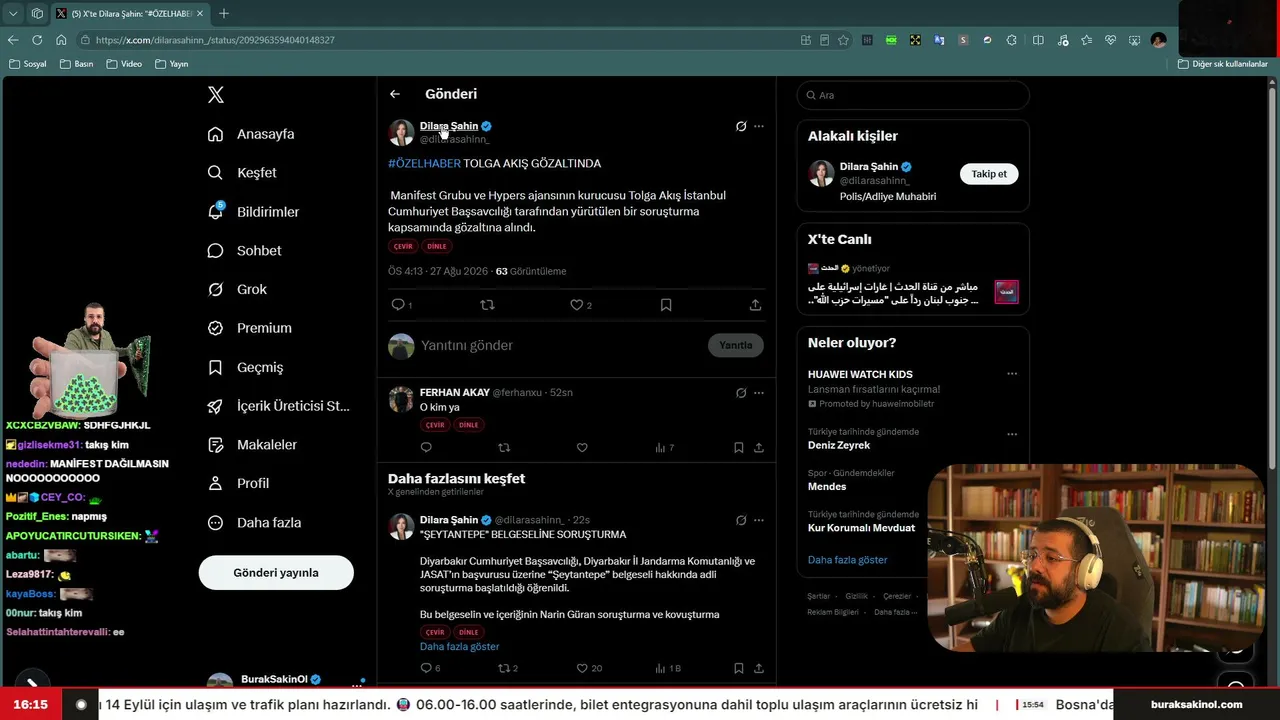Click the browser reload button
Screen dimensions: 1280x720
37,40
